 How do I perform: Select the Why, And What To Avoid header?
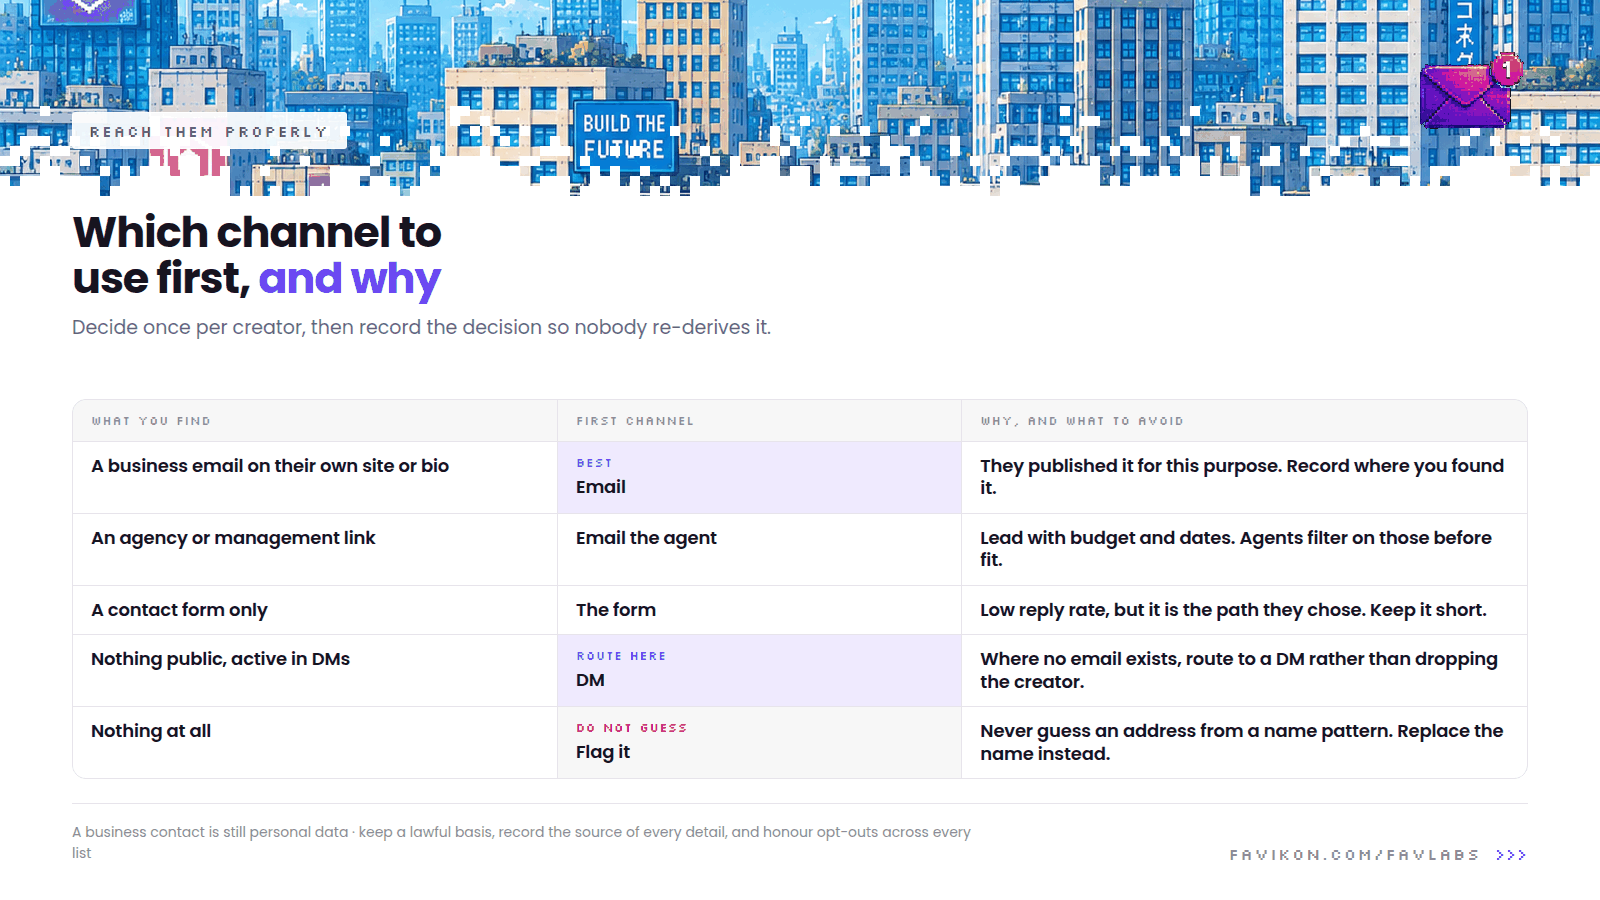tap(1082, 421)
